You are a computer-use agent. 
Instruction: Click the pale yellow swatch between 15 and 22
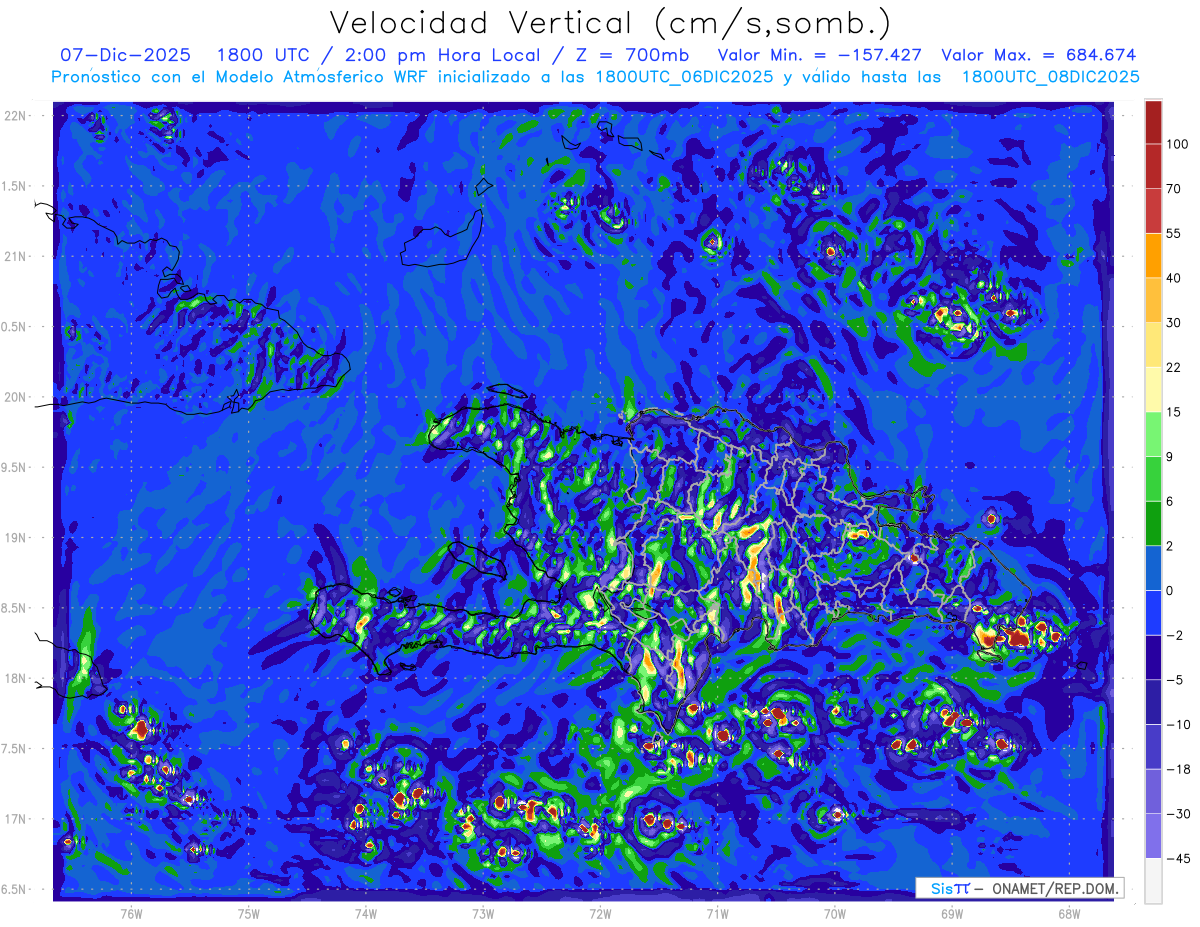tap(1153, 389)
